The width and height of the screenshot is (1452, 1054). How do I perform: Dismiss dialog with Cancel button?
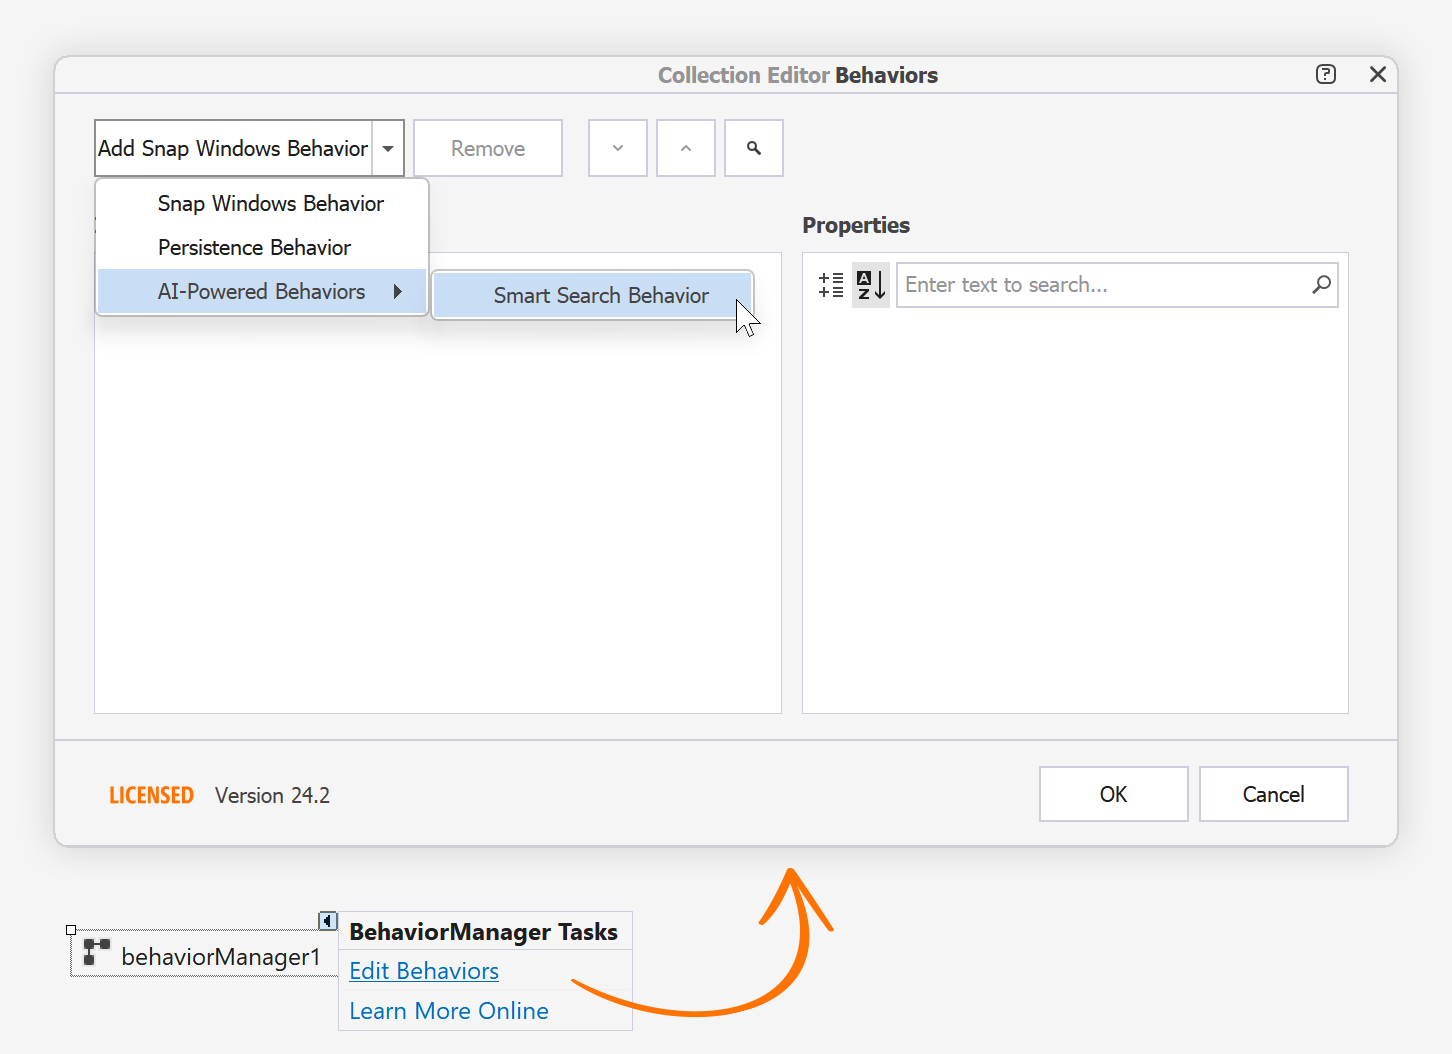tap(1273, 794)
